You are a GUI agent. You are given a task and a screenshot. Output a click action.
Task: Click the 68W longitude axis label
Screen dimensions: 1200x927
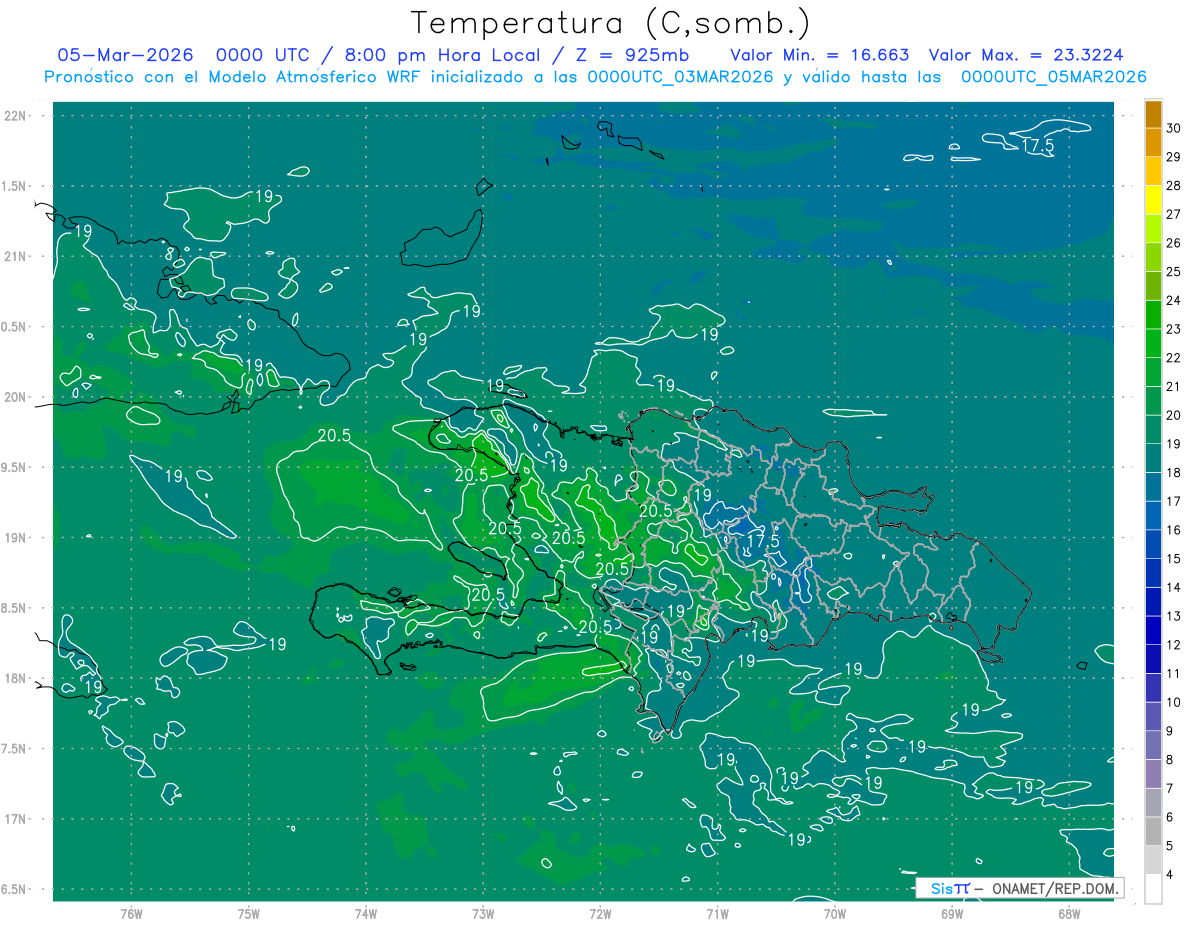click(x=1069, y=913)
